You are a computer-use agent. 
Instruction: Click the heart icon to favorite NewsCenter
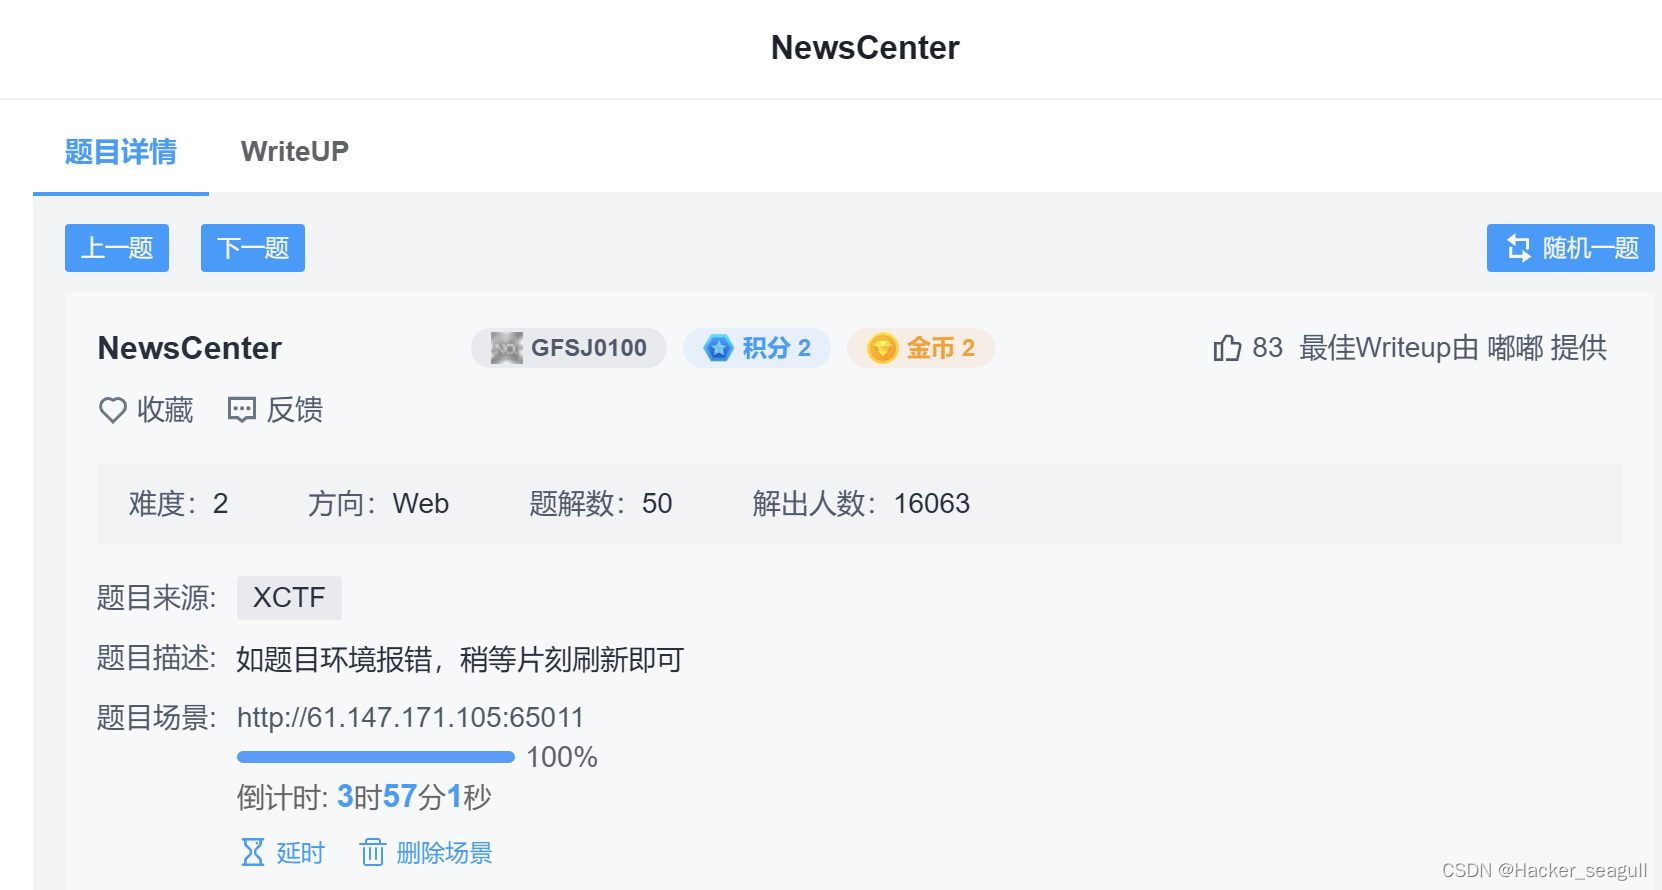[112, 410]
